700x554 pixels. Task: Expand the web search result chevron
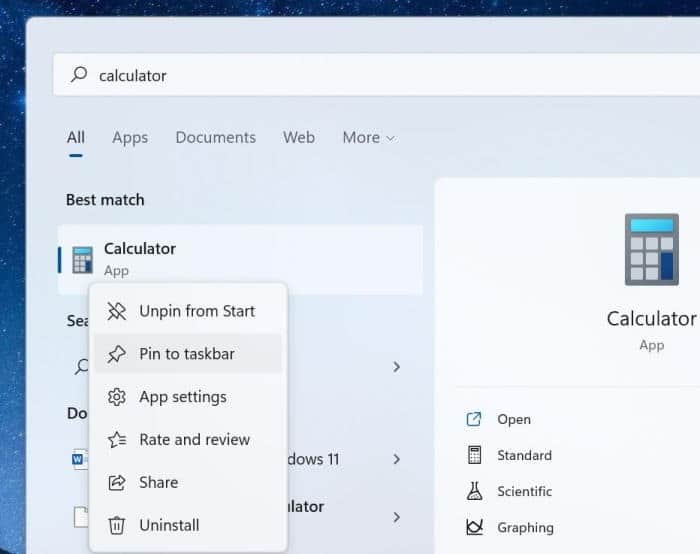tap(396, 367)
